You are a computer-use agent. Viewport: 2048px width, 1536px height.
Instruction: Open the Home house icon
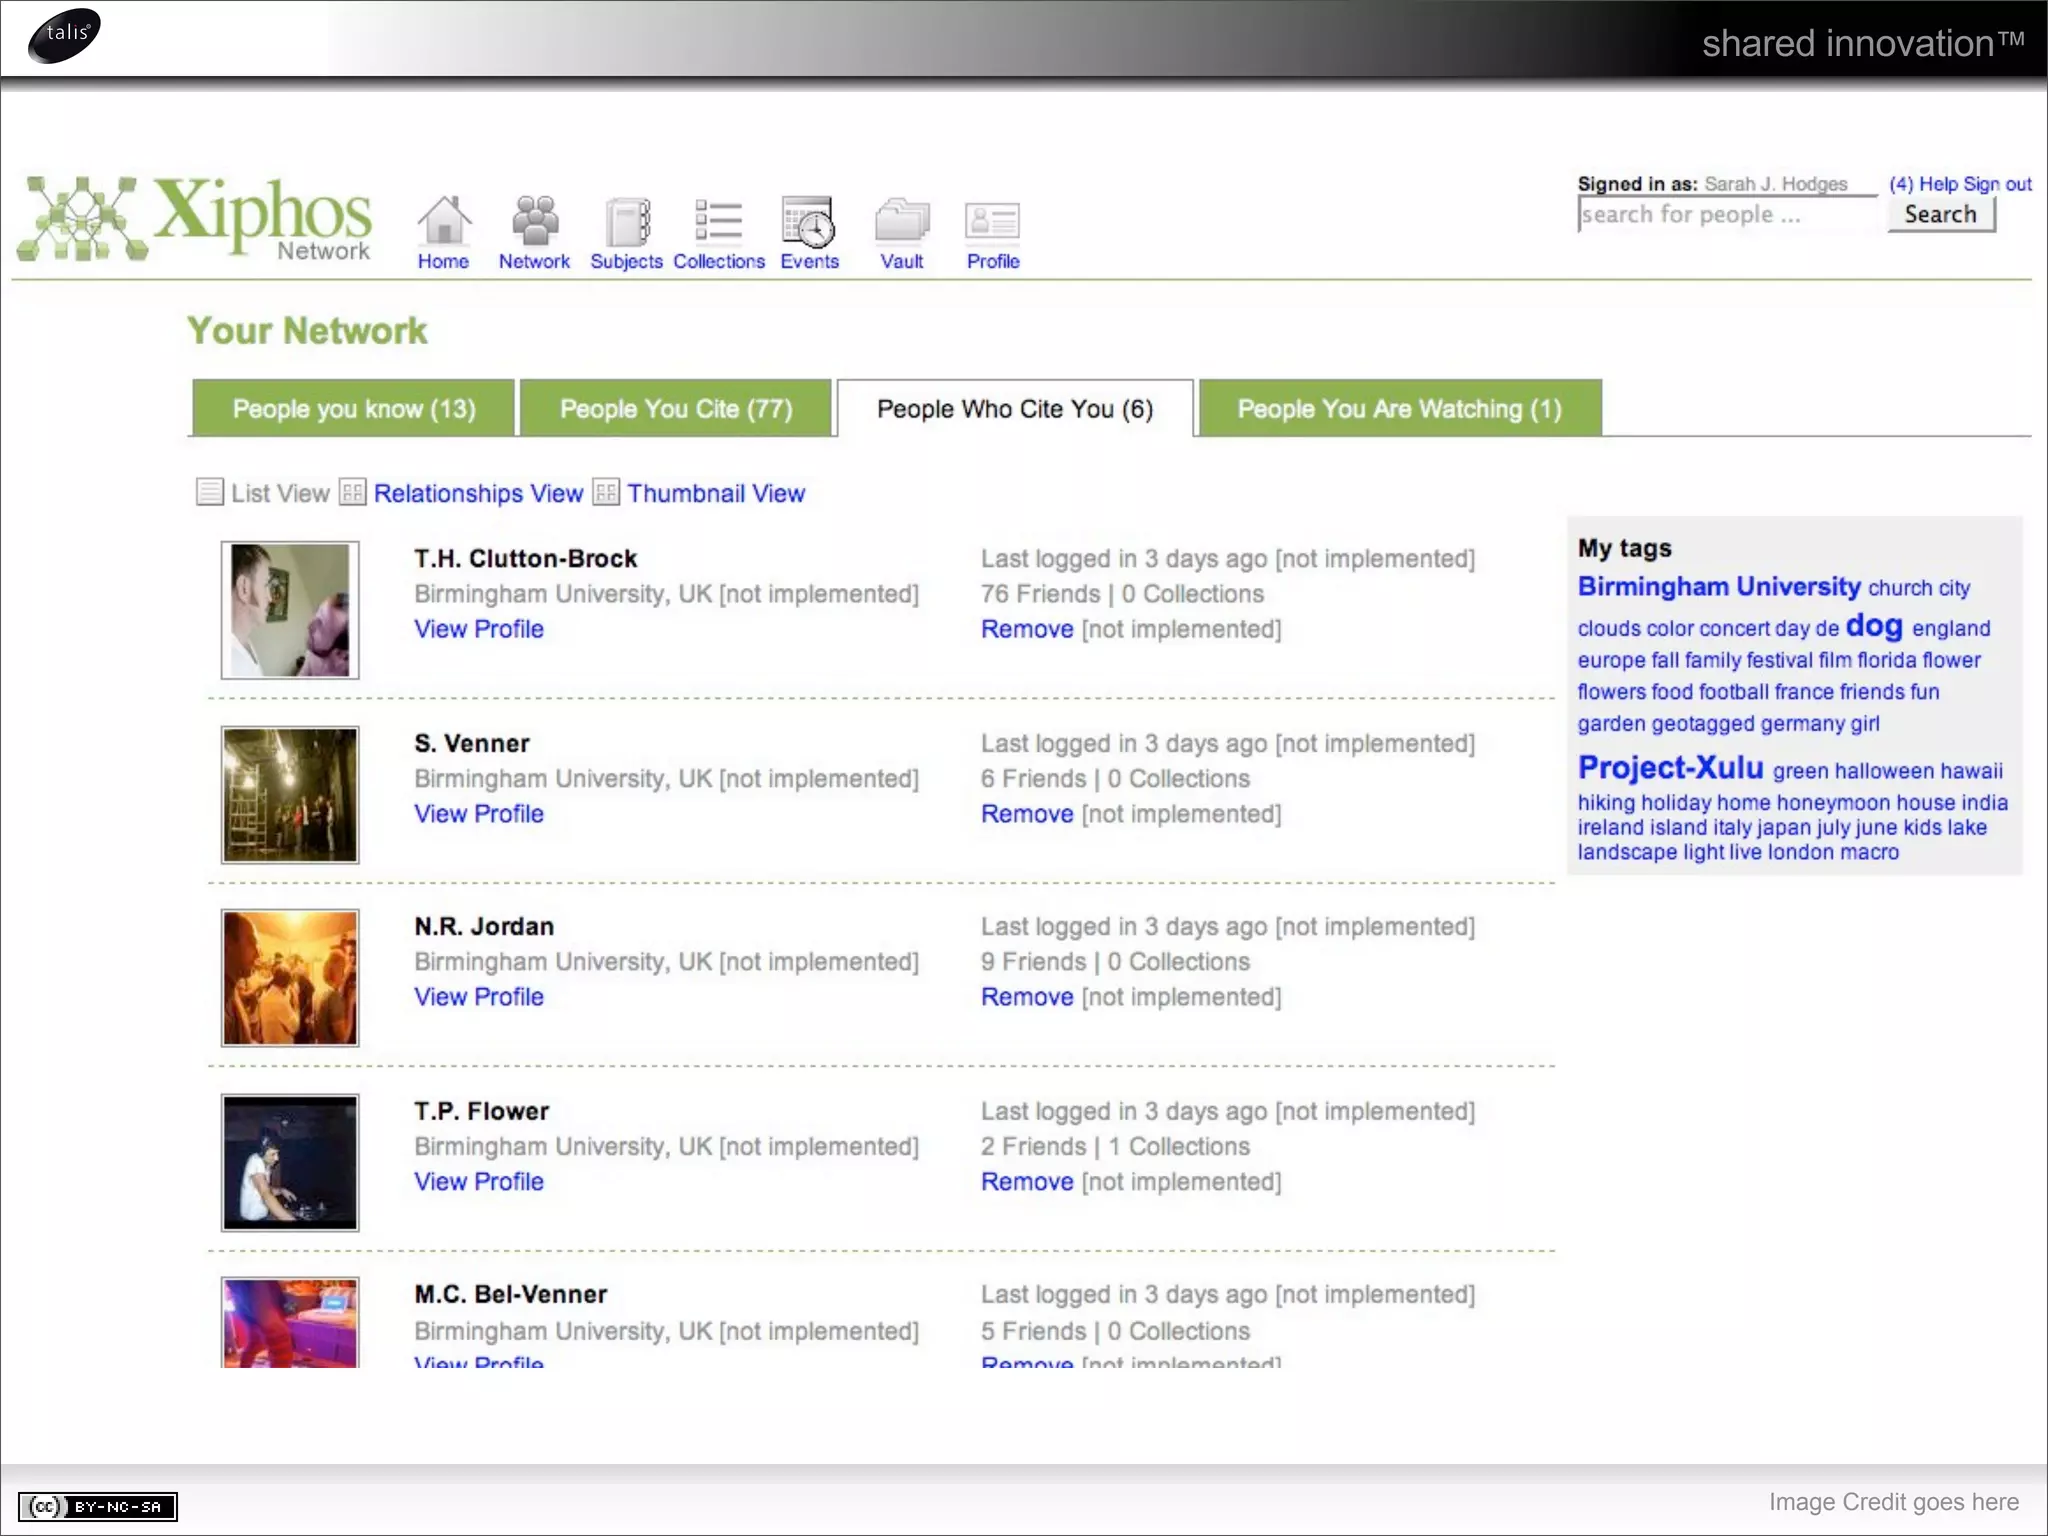coord(444,220)
